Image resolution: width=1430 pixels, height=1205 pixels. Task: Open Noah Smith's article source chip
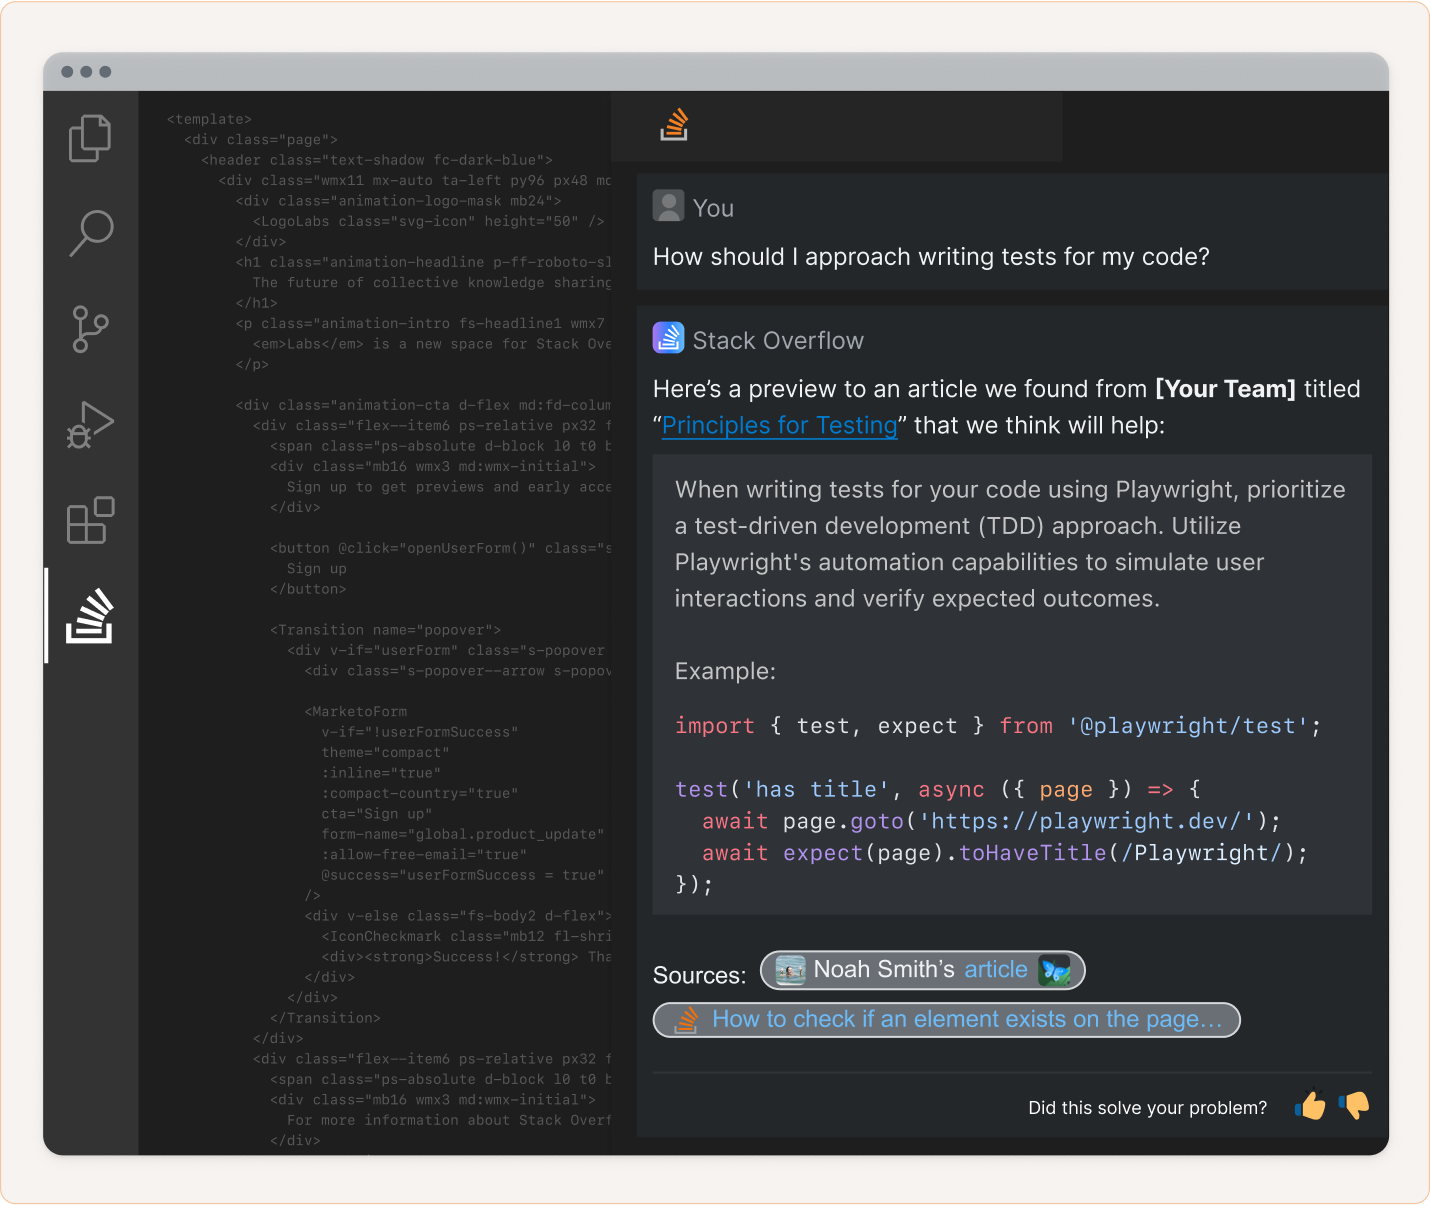[x=923, y=970]
